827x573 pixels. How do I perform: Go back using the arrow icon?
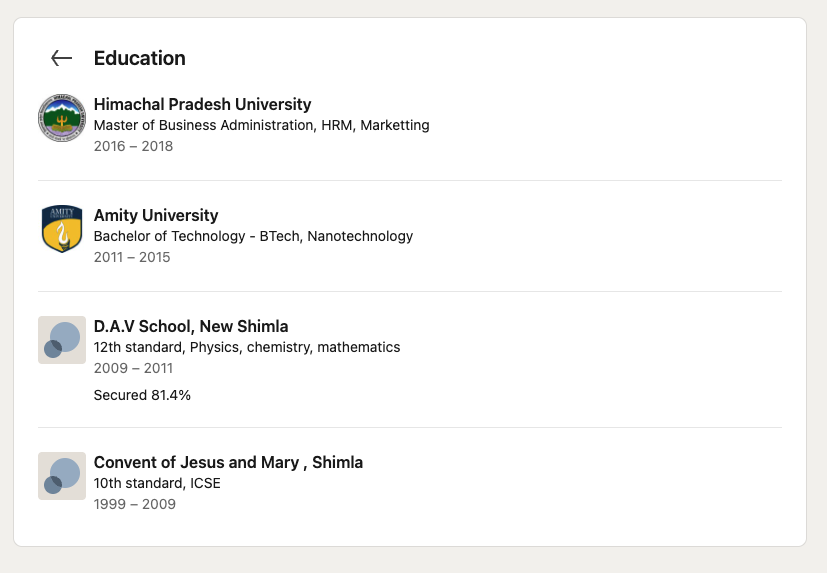pos(61,58)
